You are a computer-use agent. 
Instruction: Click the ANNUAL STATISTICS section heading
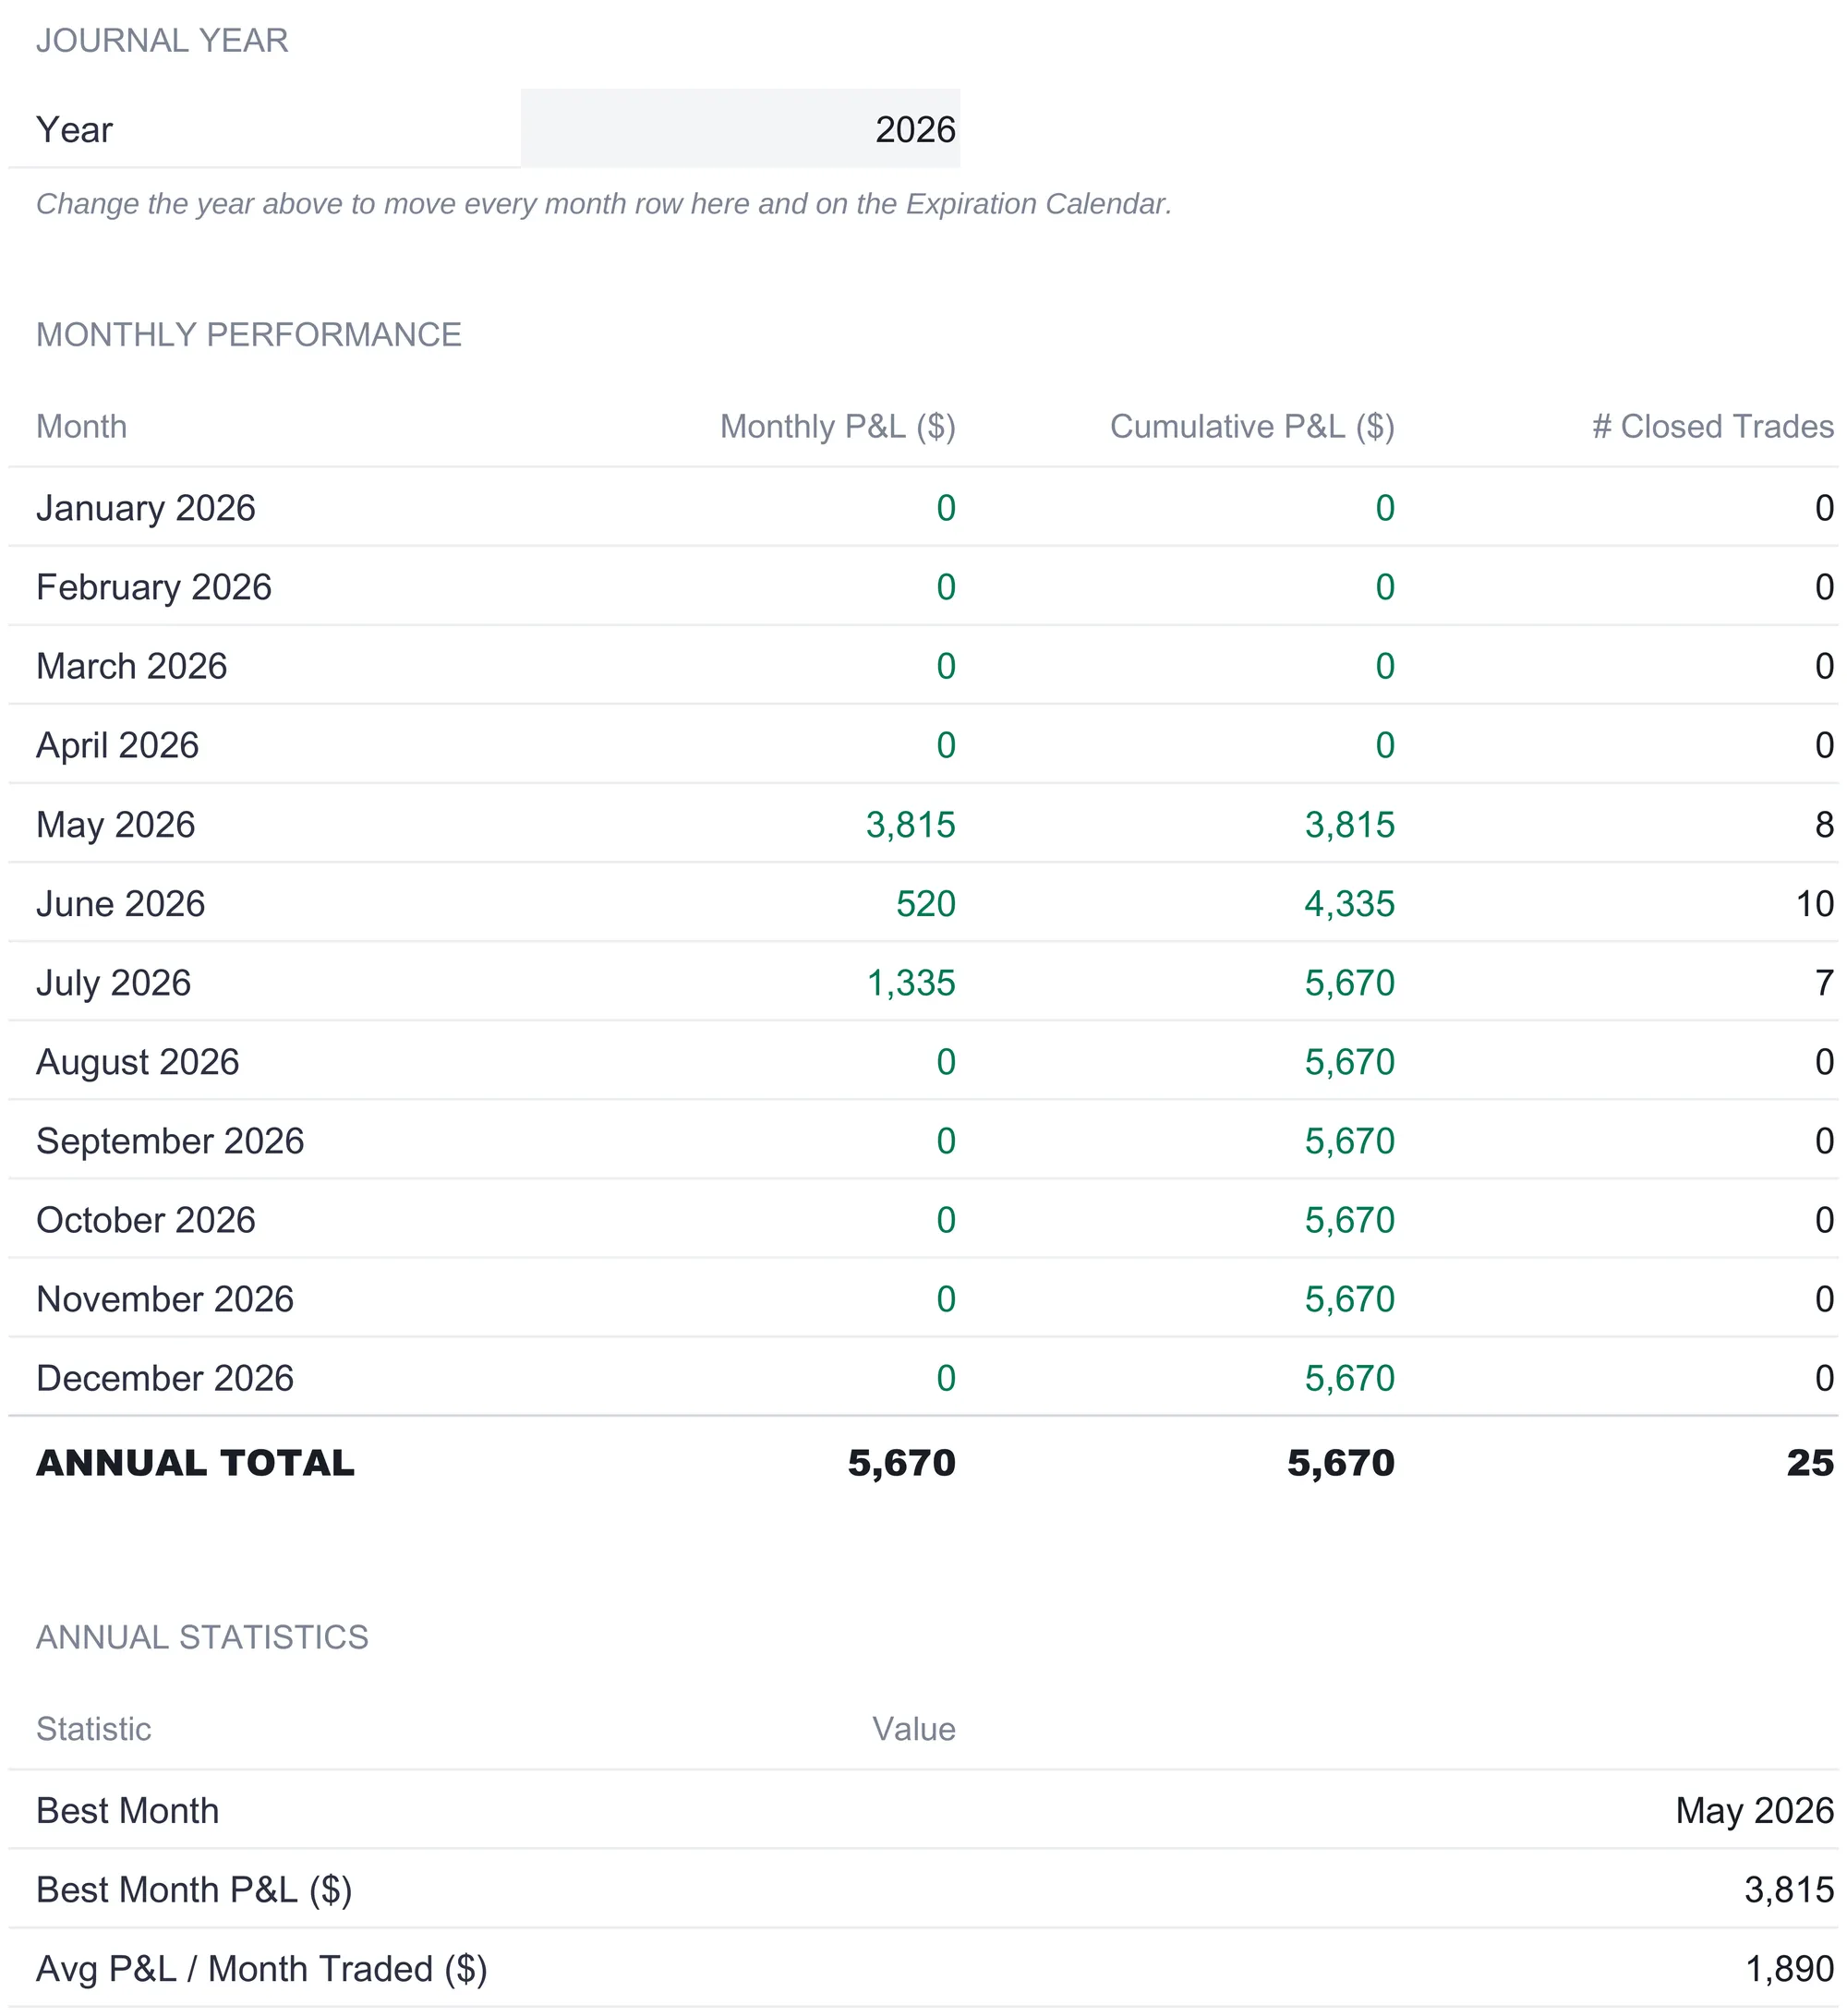[x=202, y=1637]
